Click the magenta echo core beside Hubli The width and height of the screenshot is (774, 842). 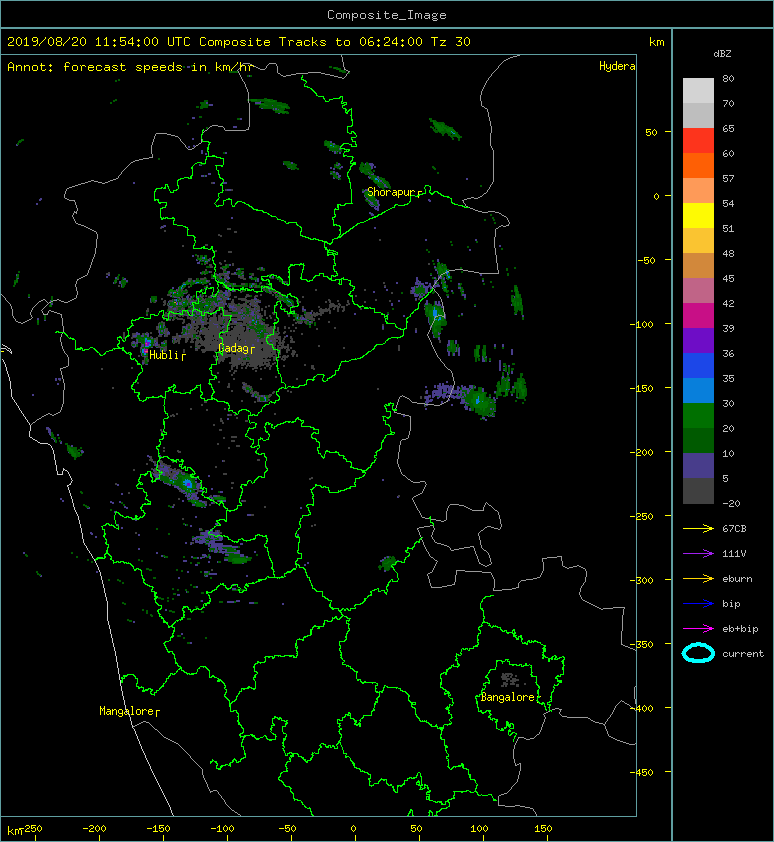tap(146, 346)
